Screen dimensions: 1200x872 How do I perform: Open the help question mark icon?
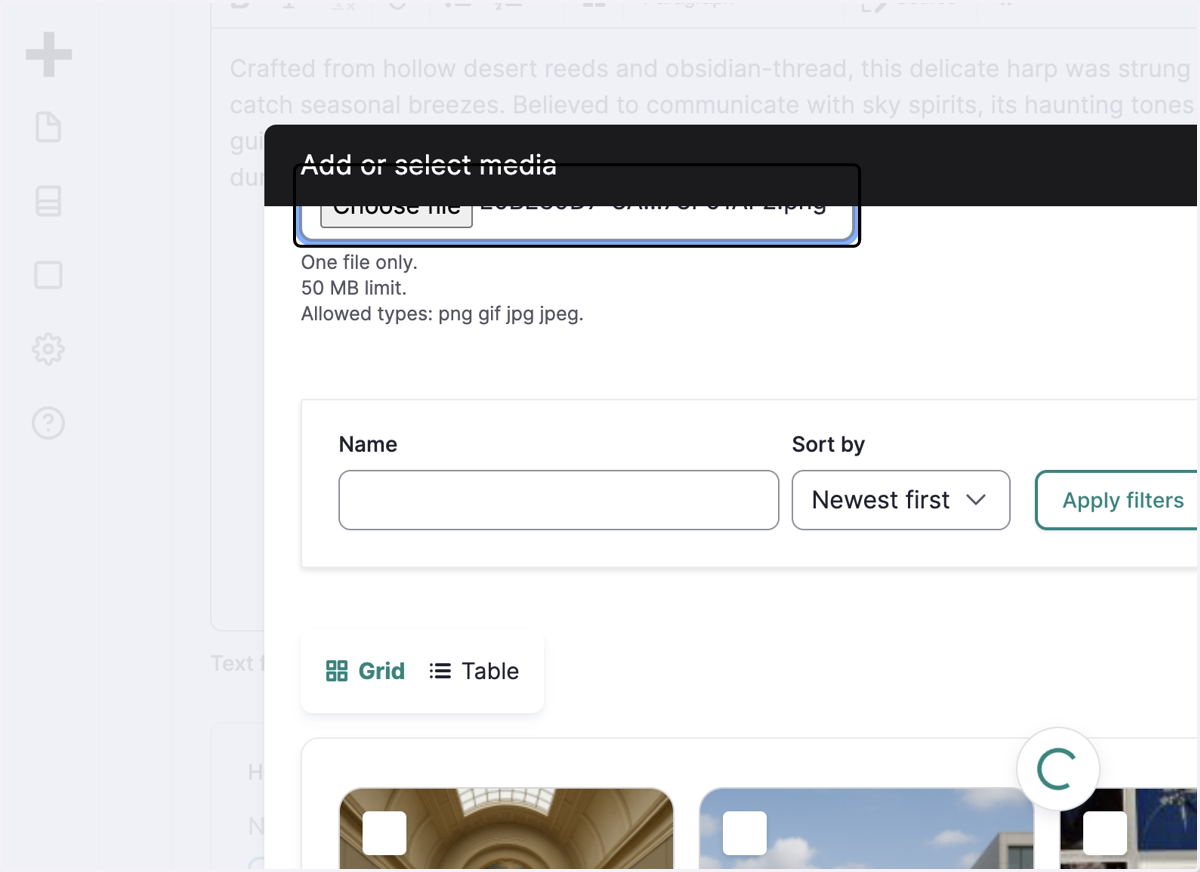point(48,423)
